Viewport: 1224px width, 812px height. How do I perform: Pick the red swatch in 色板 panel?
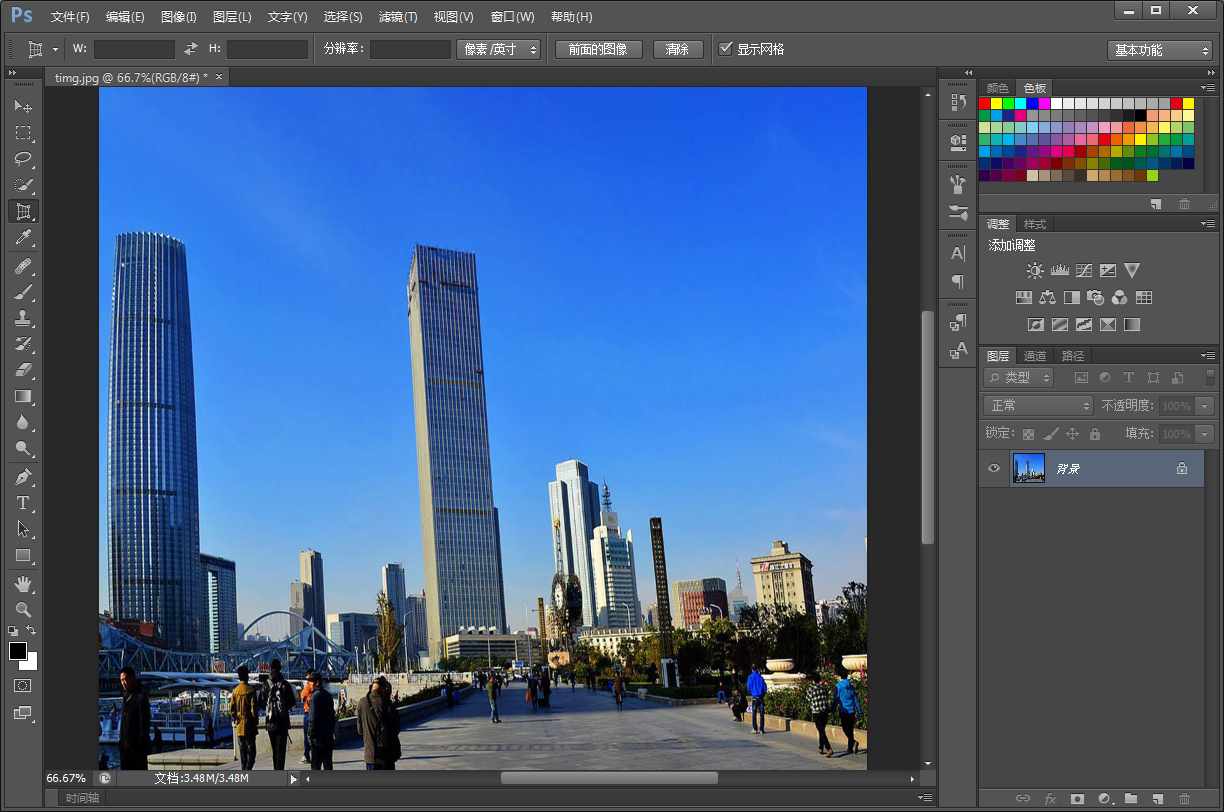985,104
